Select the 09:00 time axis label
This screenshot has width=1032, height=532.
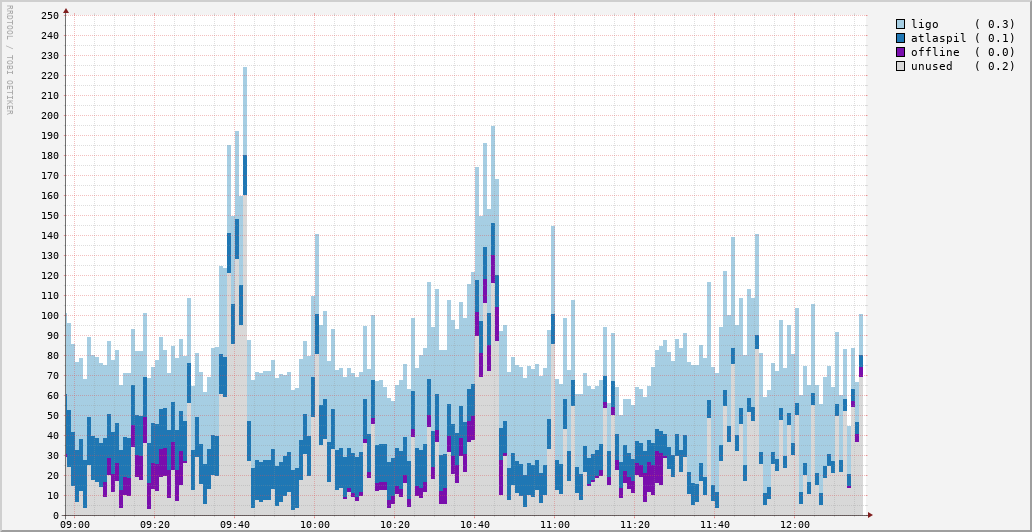(x=75, y=524)
